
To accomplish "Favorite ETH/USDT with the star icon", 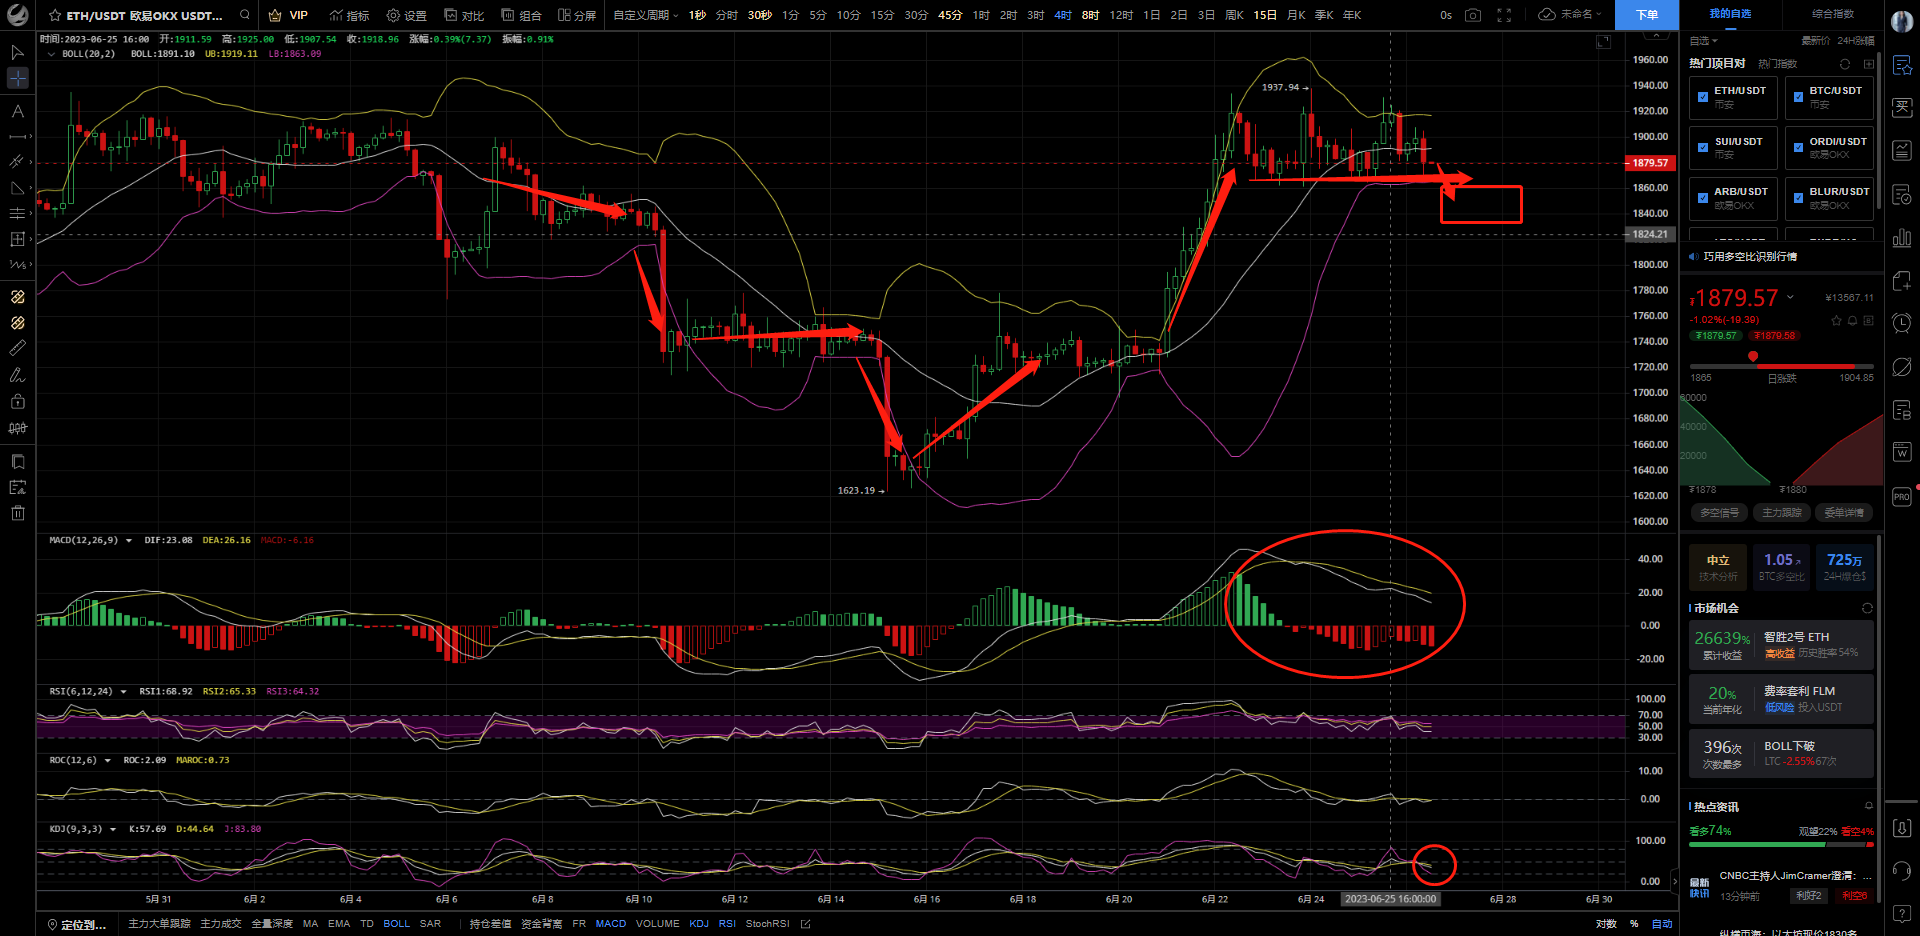I will (55, 16).
